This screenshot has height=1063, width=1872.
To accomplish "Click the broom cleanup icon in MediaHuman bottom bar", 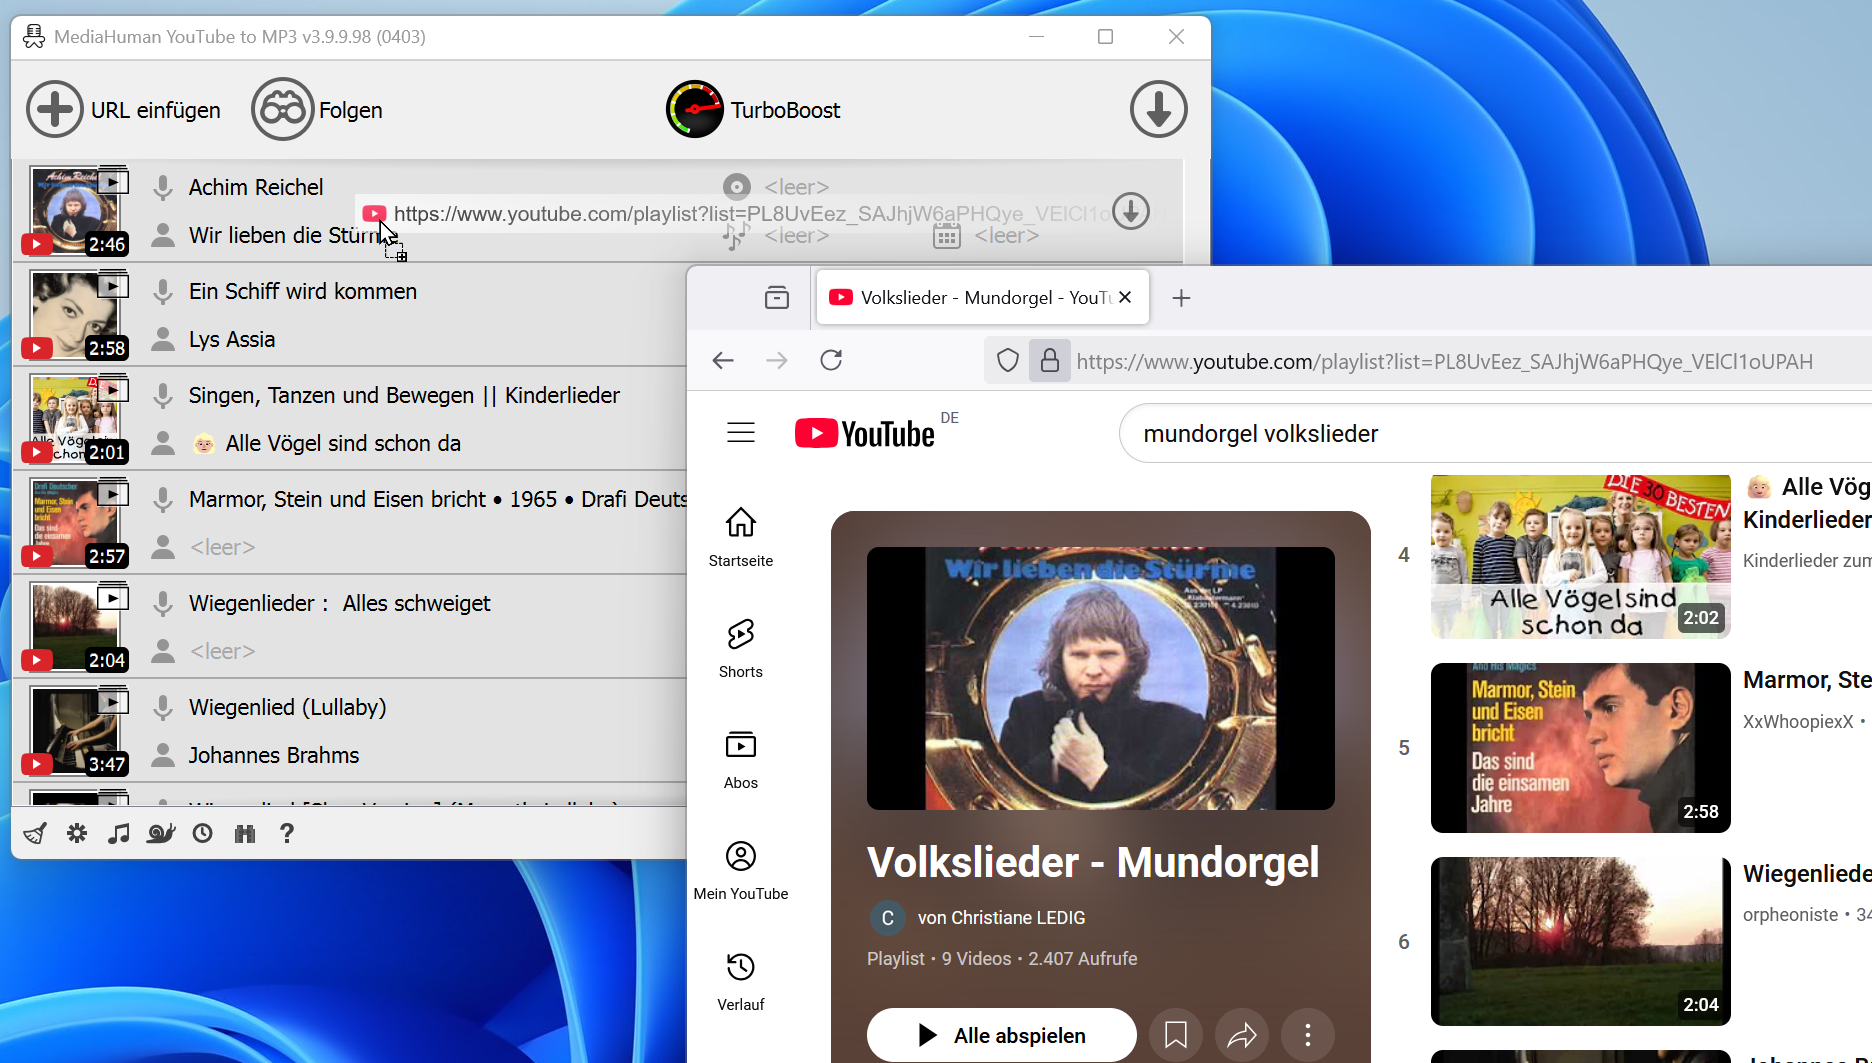I will click(35, 833).
